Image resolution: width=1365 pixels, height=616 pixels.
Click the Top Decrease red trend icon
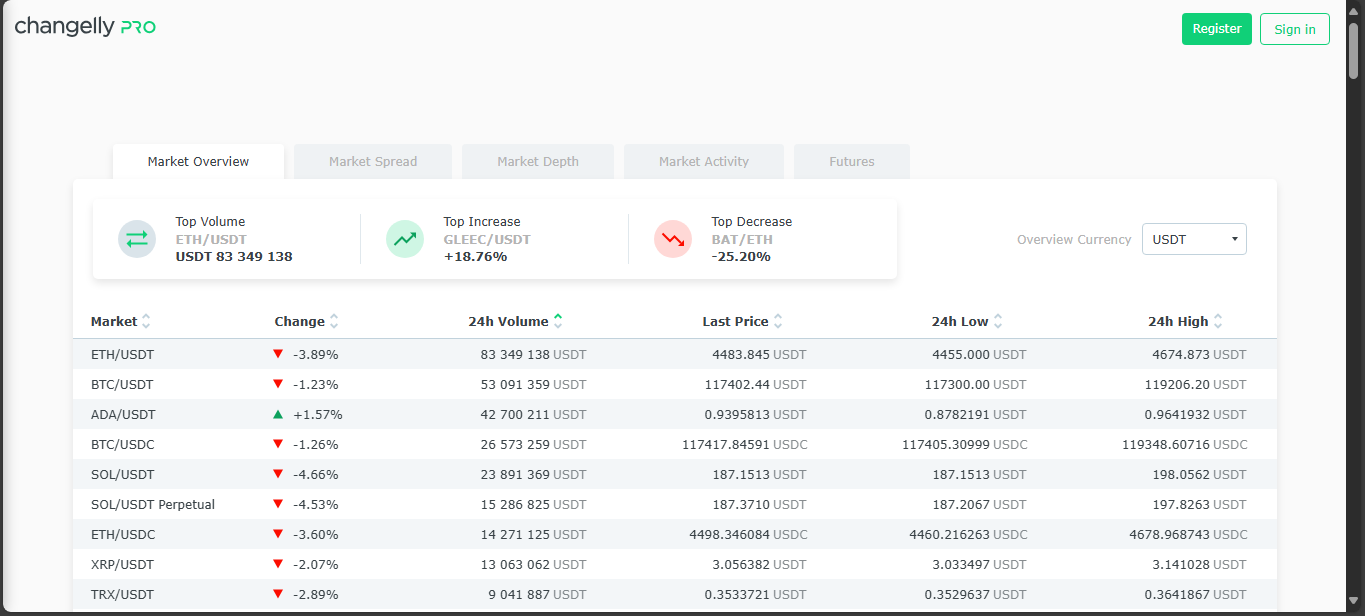point(673,239)
